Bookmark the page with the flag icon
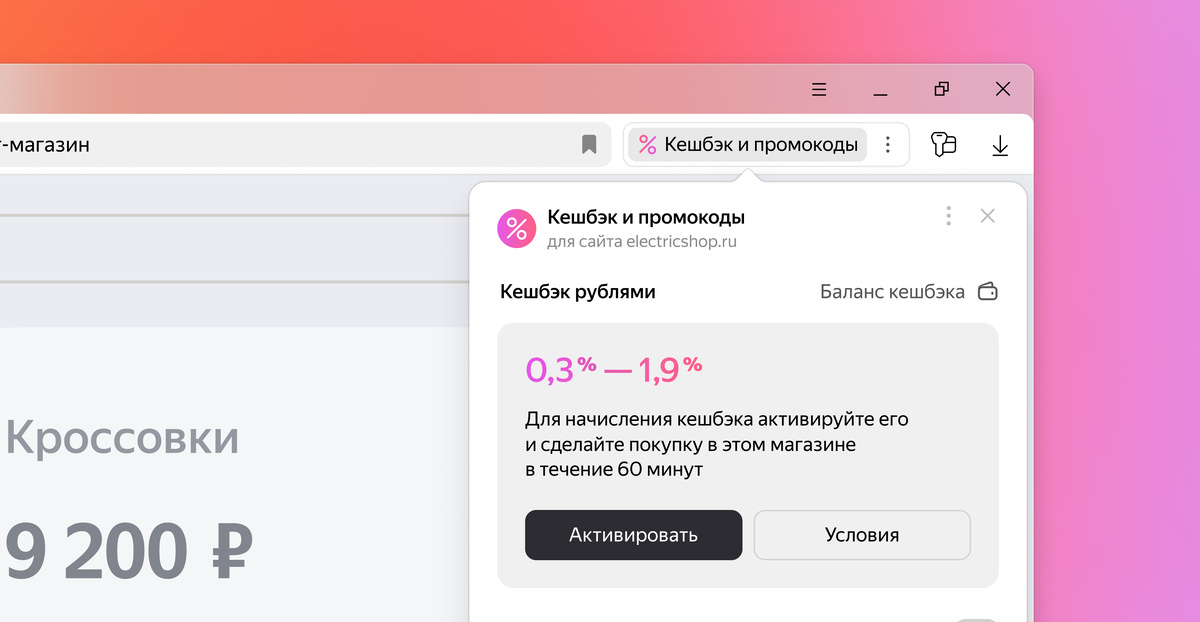This screenshot has height=622, width=1200. [x=589, y=144]
